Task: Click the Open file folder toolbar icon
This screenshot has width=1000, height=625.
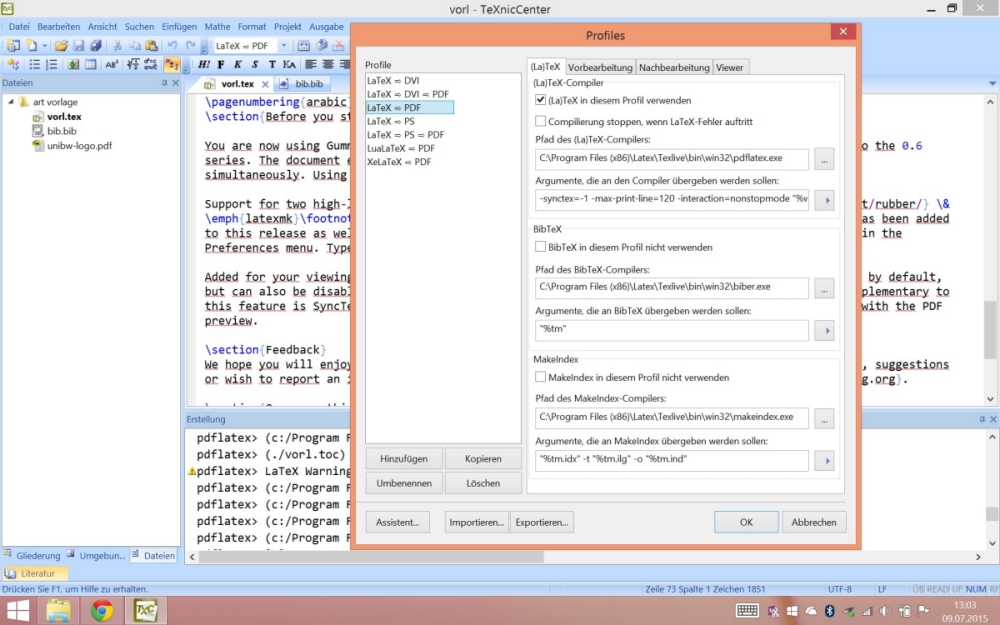Action: coord(62,46)
